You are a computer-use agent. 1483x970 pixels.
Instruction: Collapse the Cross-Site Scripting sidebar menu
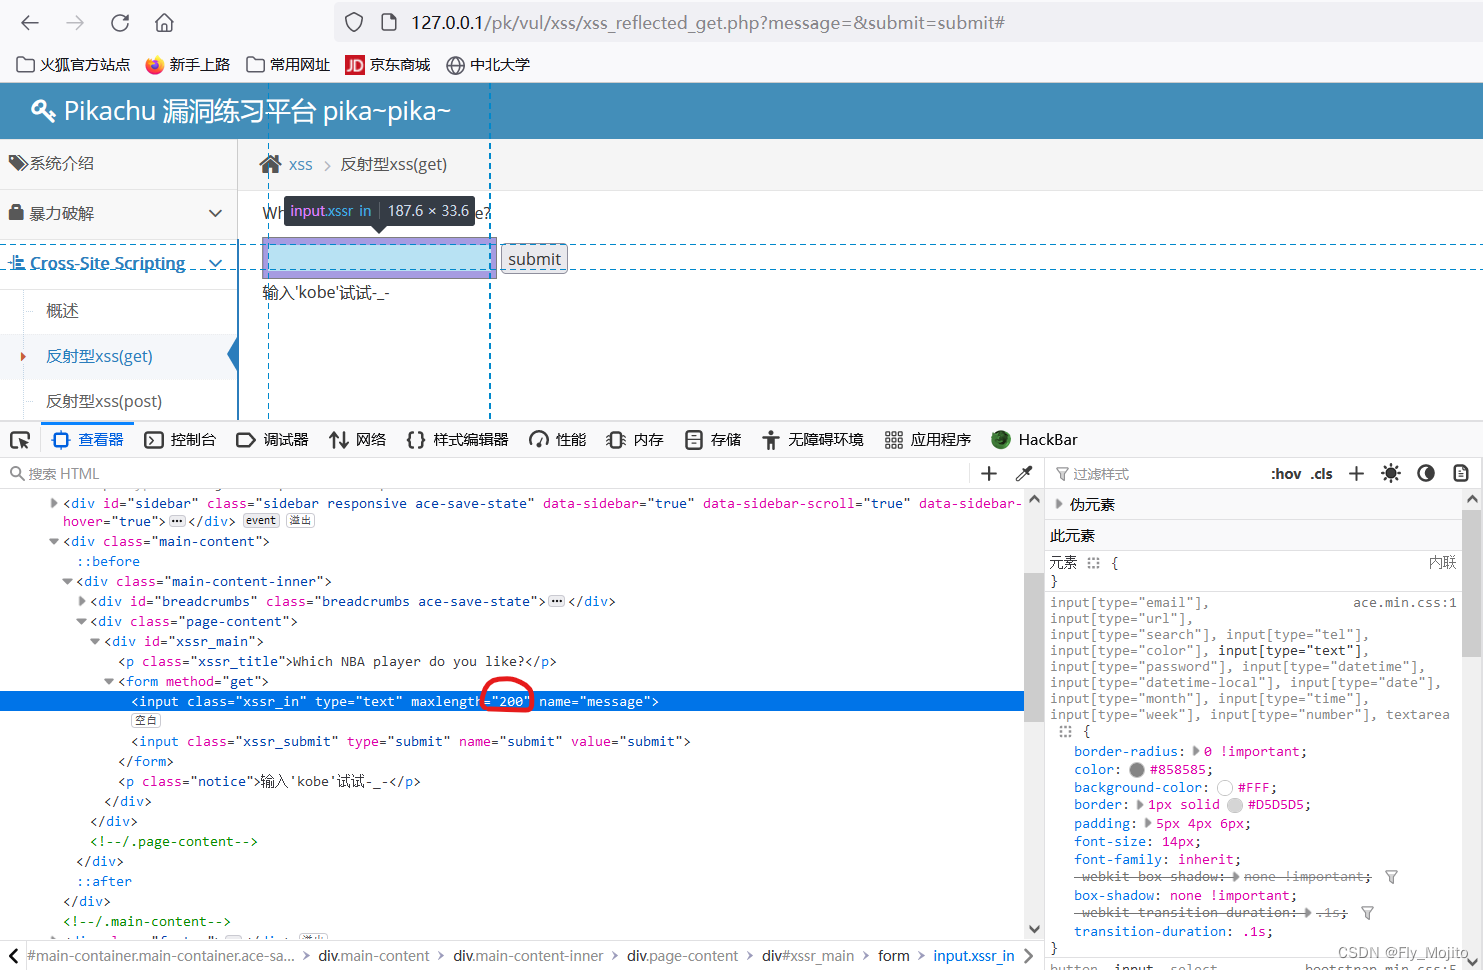[x=118, y=263]
